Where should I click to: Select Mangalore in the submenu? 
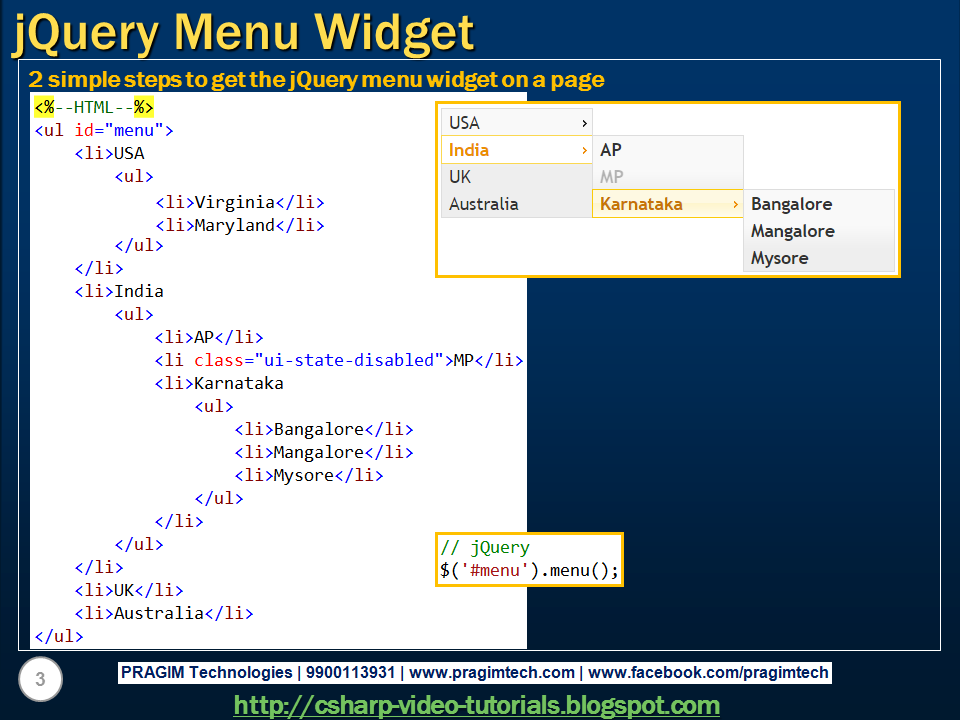click(793, 231)
